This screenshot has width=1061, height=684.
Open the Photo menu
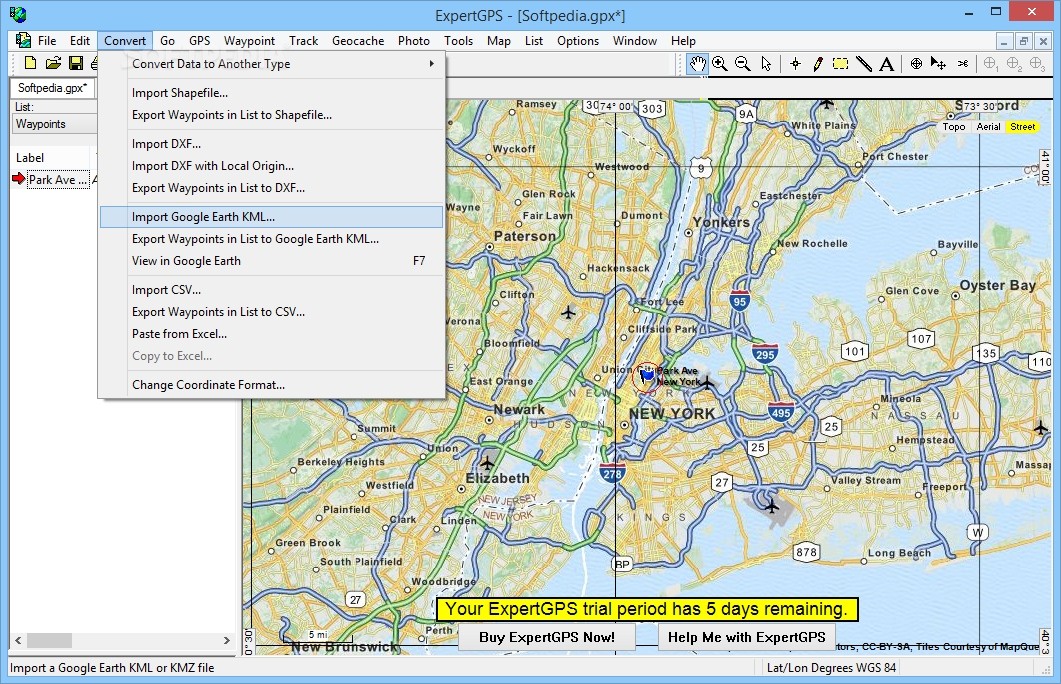[413, 41]
